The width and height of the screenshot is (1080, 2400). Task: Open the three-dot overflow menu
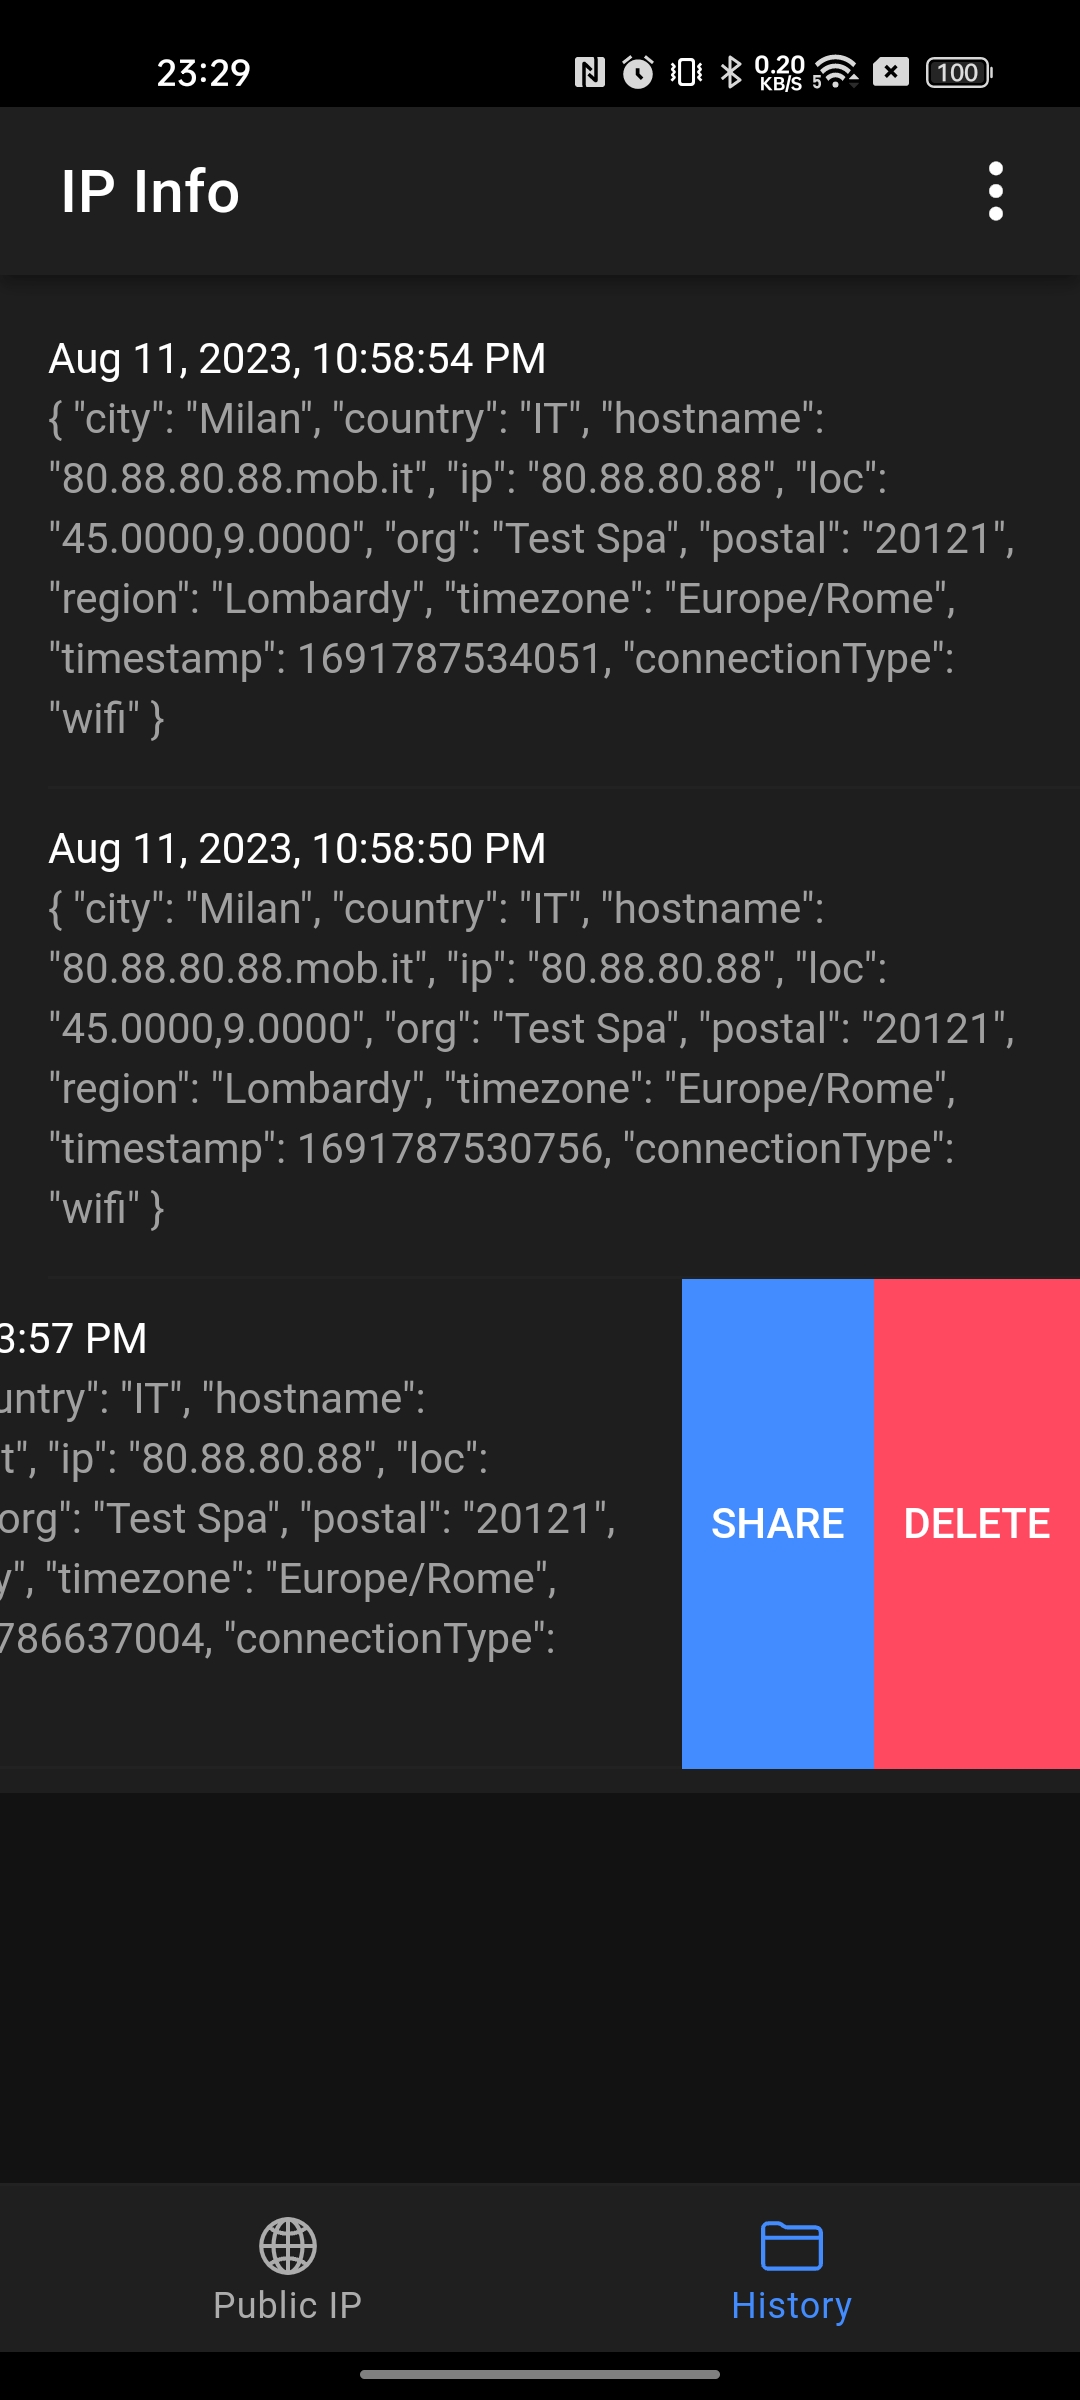tap(995, 191)
